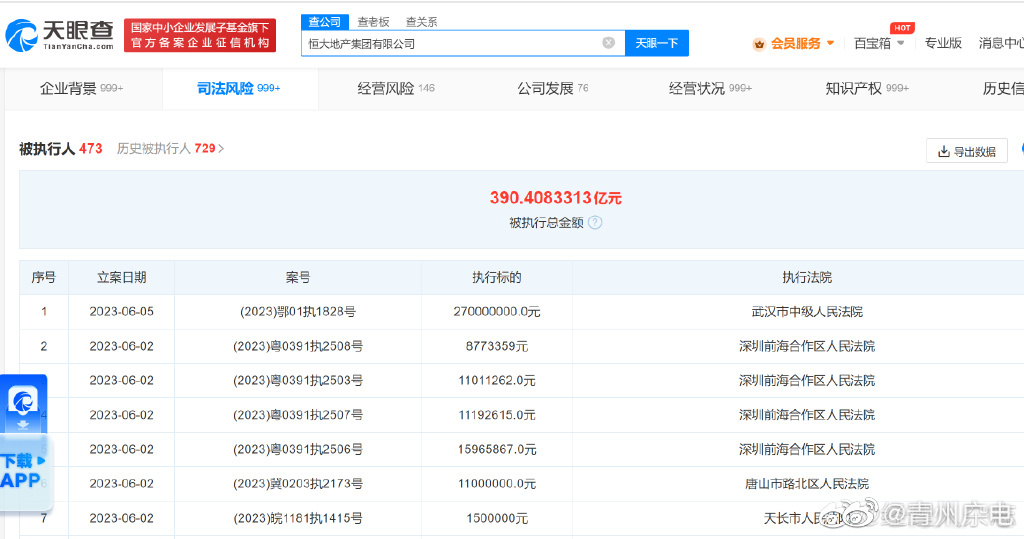This screenshot has height=539, width=1024.
Task: Open the 消息中心 menu item
Action: (1000, 44)
